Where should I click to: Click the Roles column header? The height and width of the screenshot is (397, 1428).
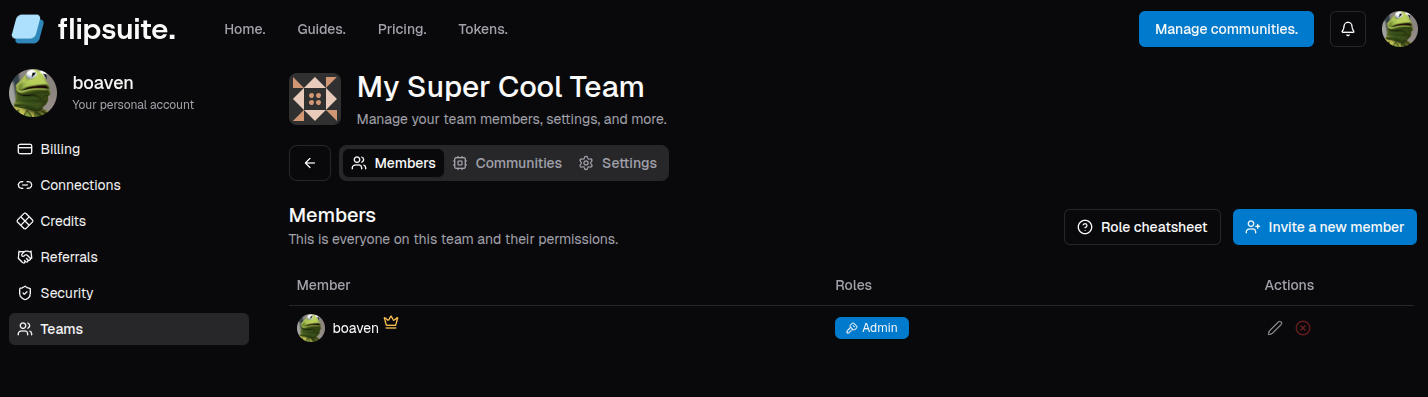click(853, 285)
